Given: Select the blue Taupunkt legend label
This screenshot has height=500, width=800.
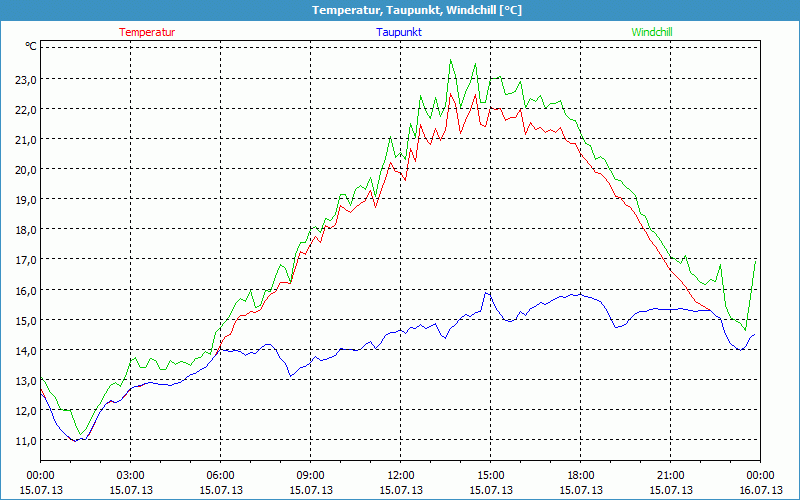Looking at the screenshot, I should [x=399, y=32].
